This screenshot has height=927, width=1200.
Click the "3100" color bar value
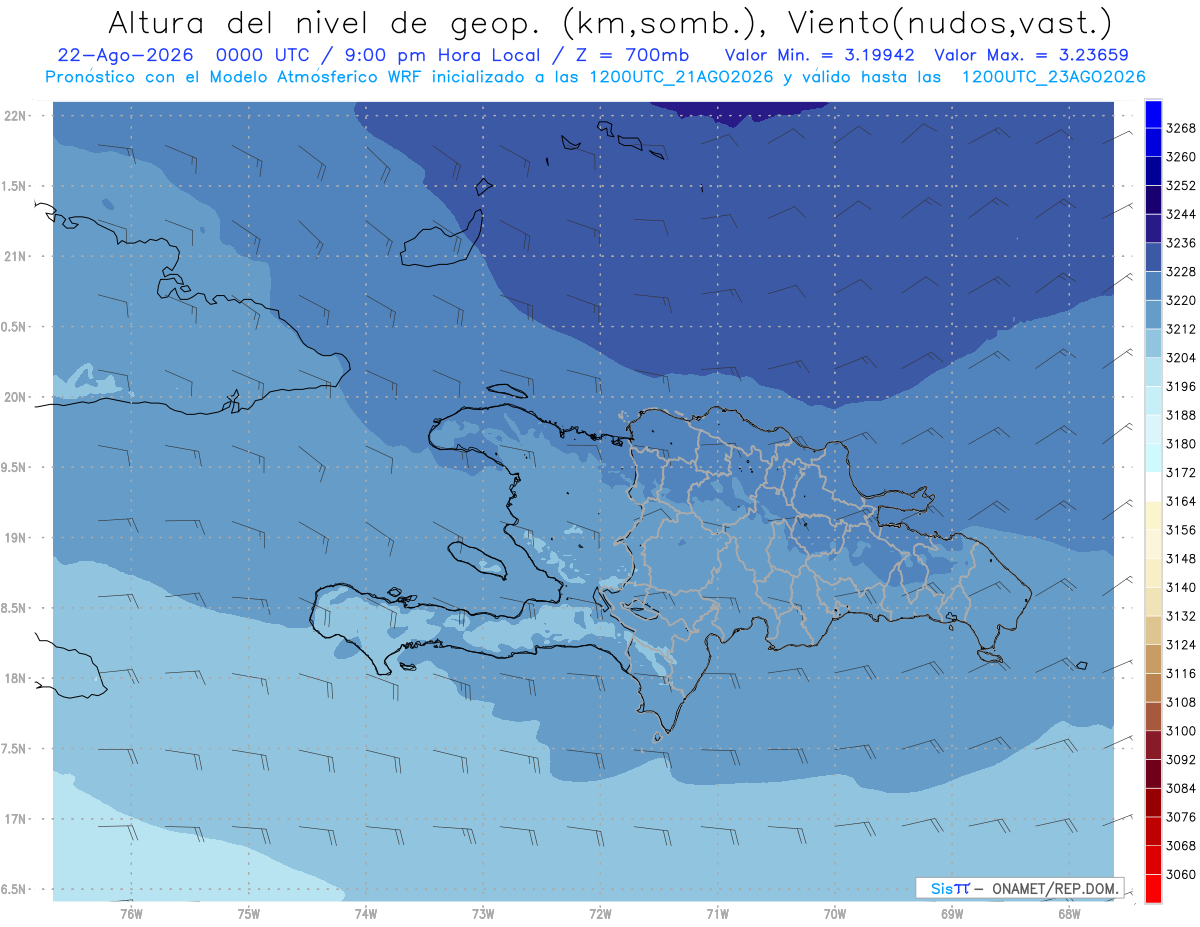click(x=1182, y=731)
